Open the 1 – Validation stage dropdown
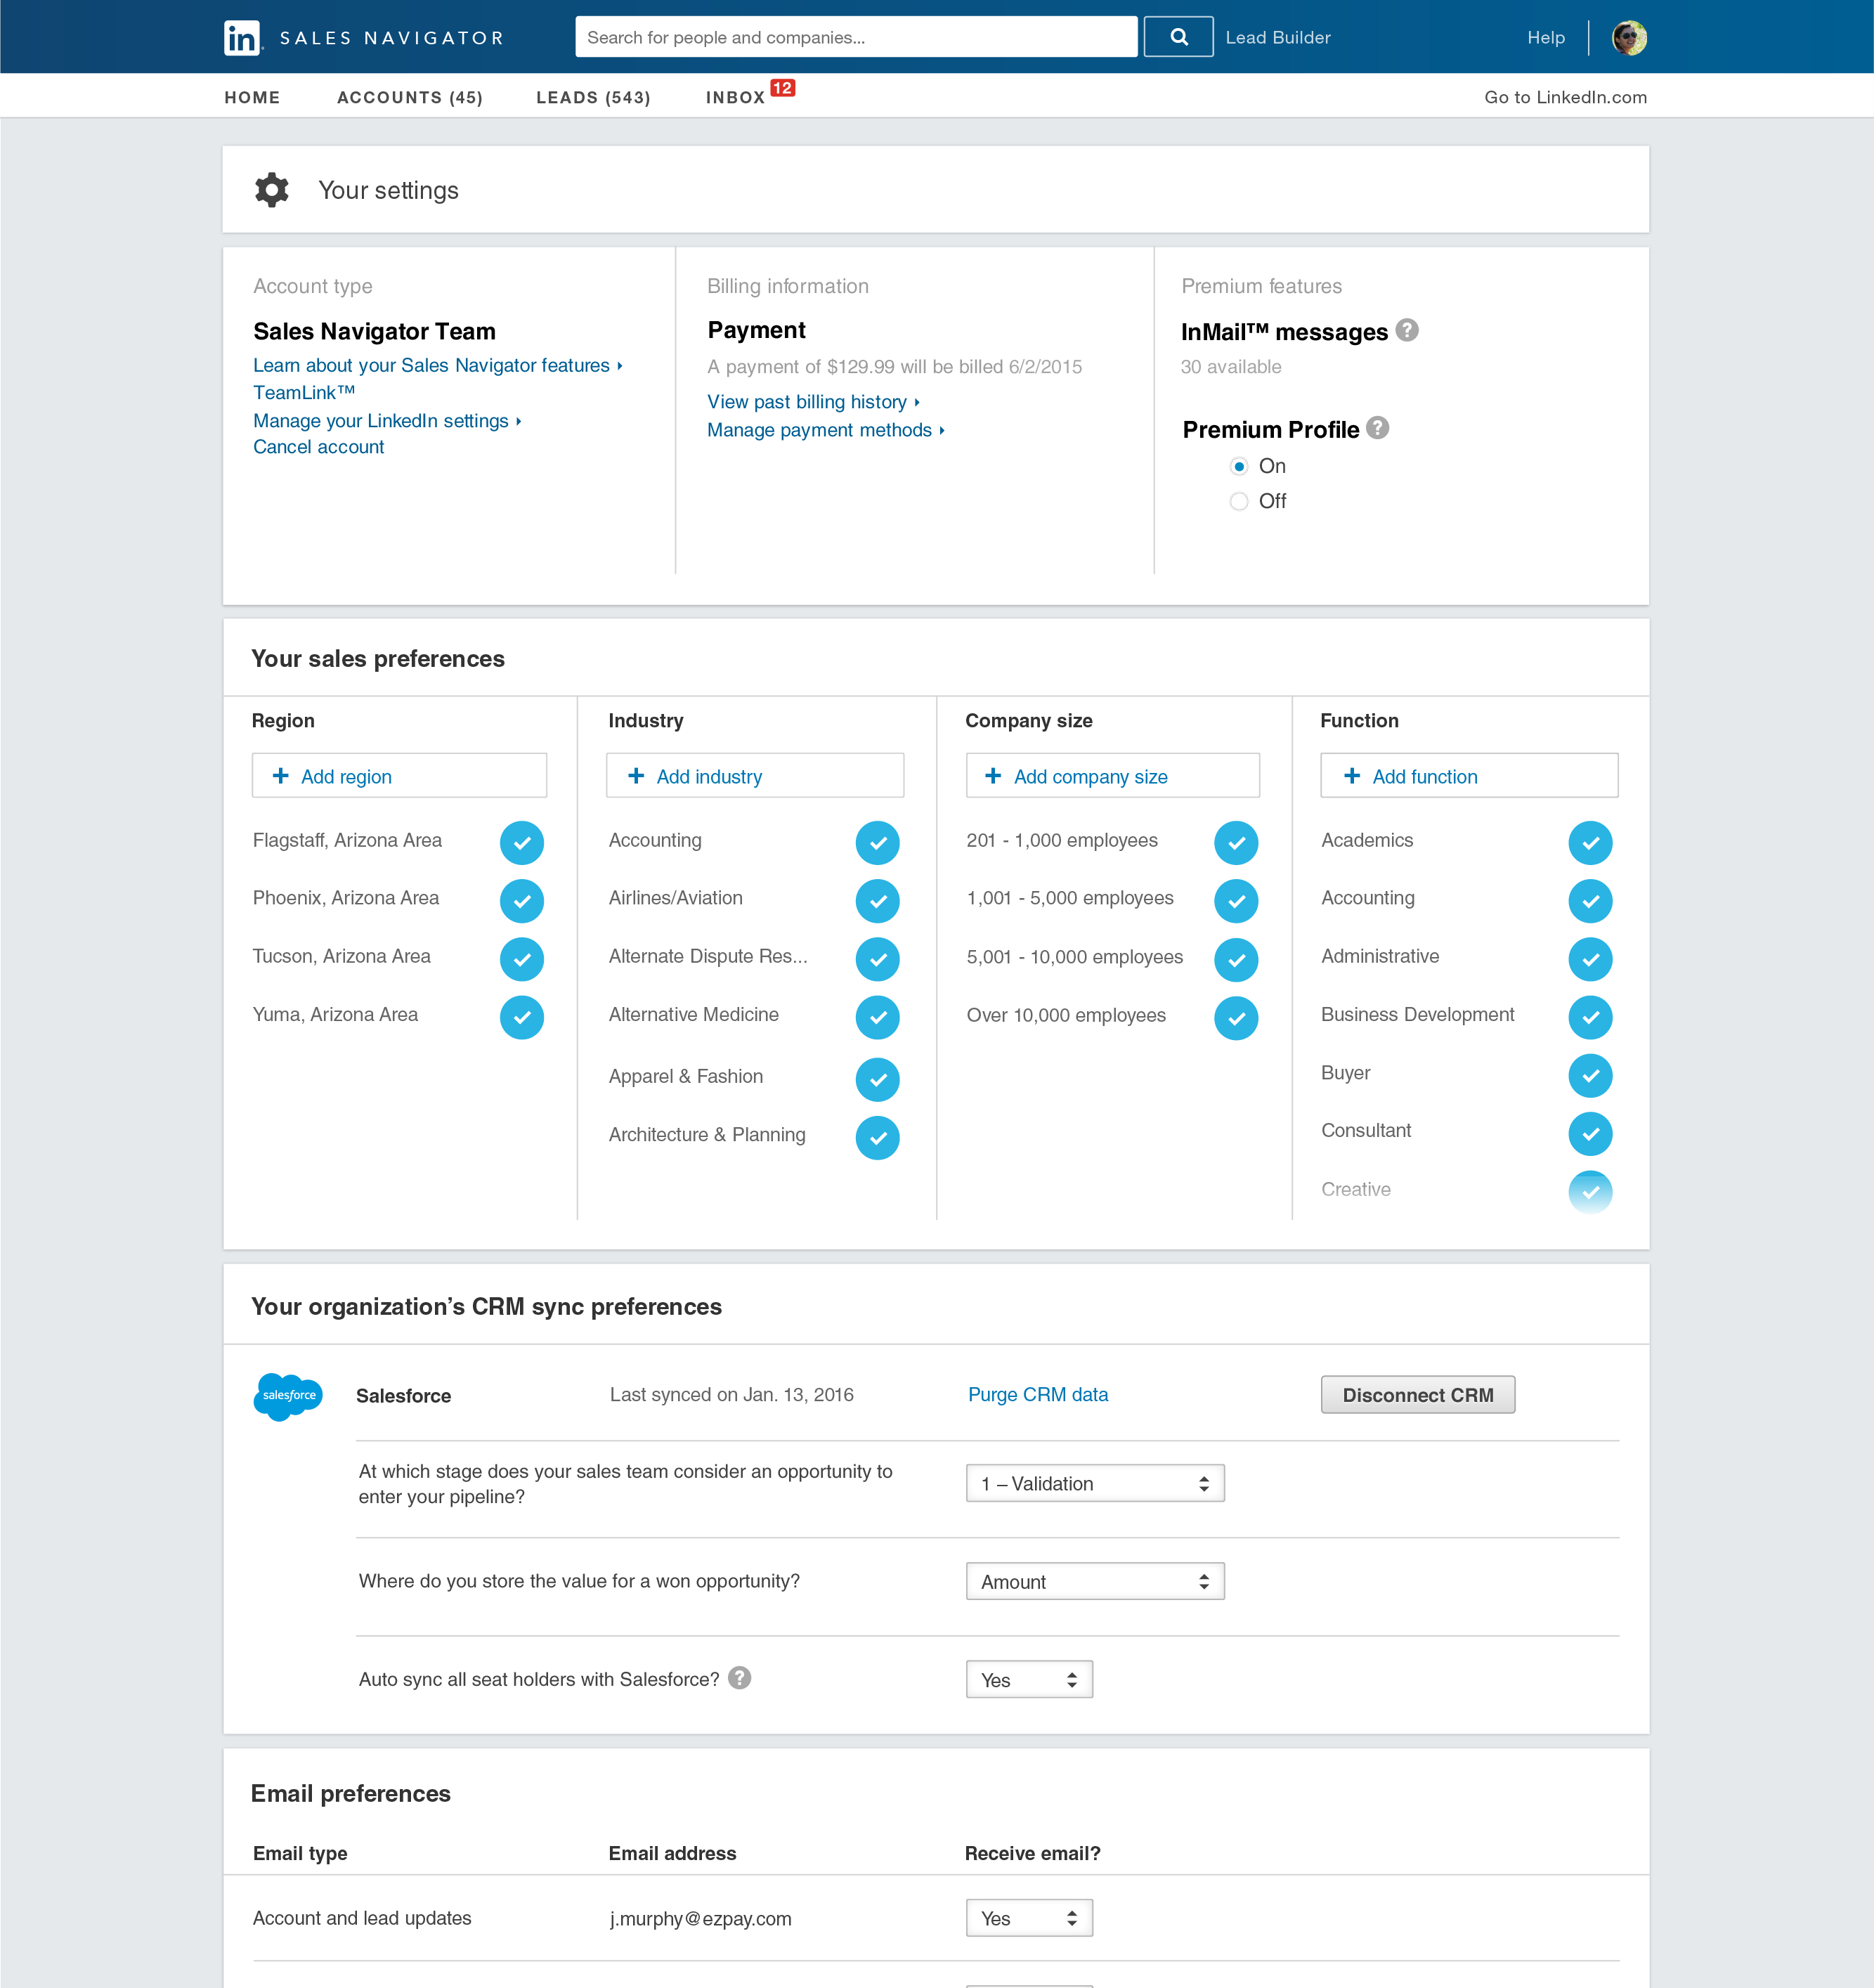This screenshot has height=1988, width=1874. click(x=1095, y=1483)
